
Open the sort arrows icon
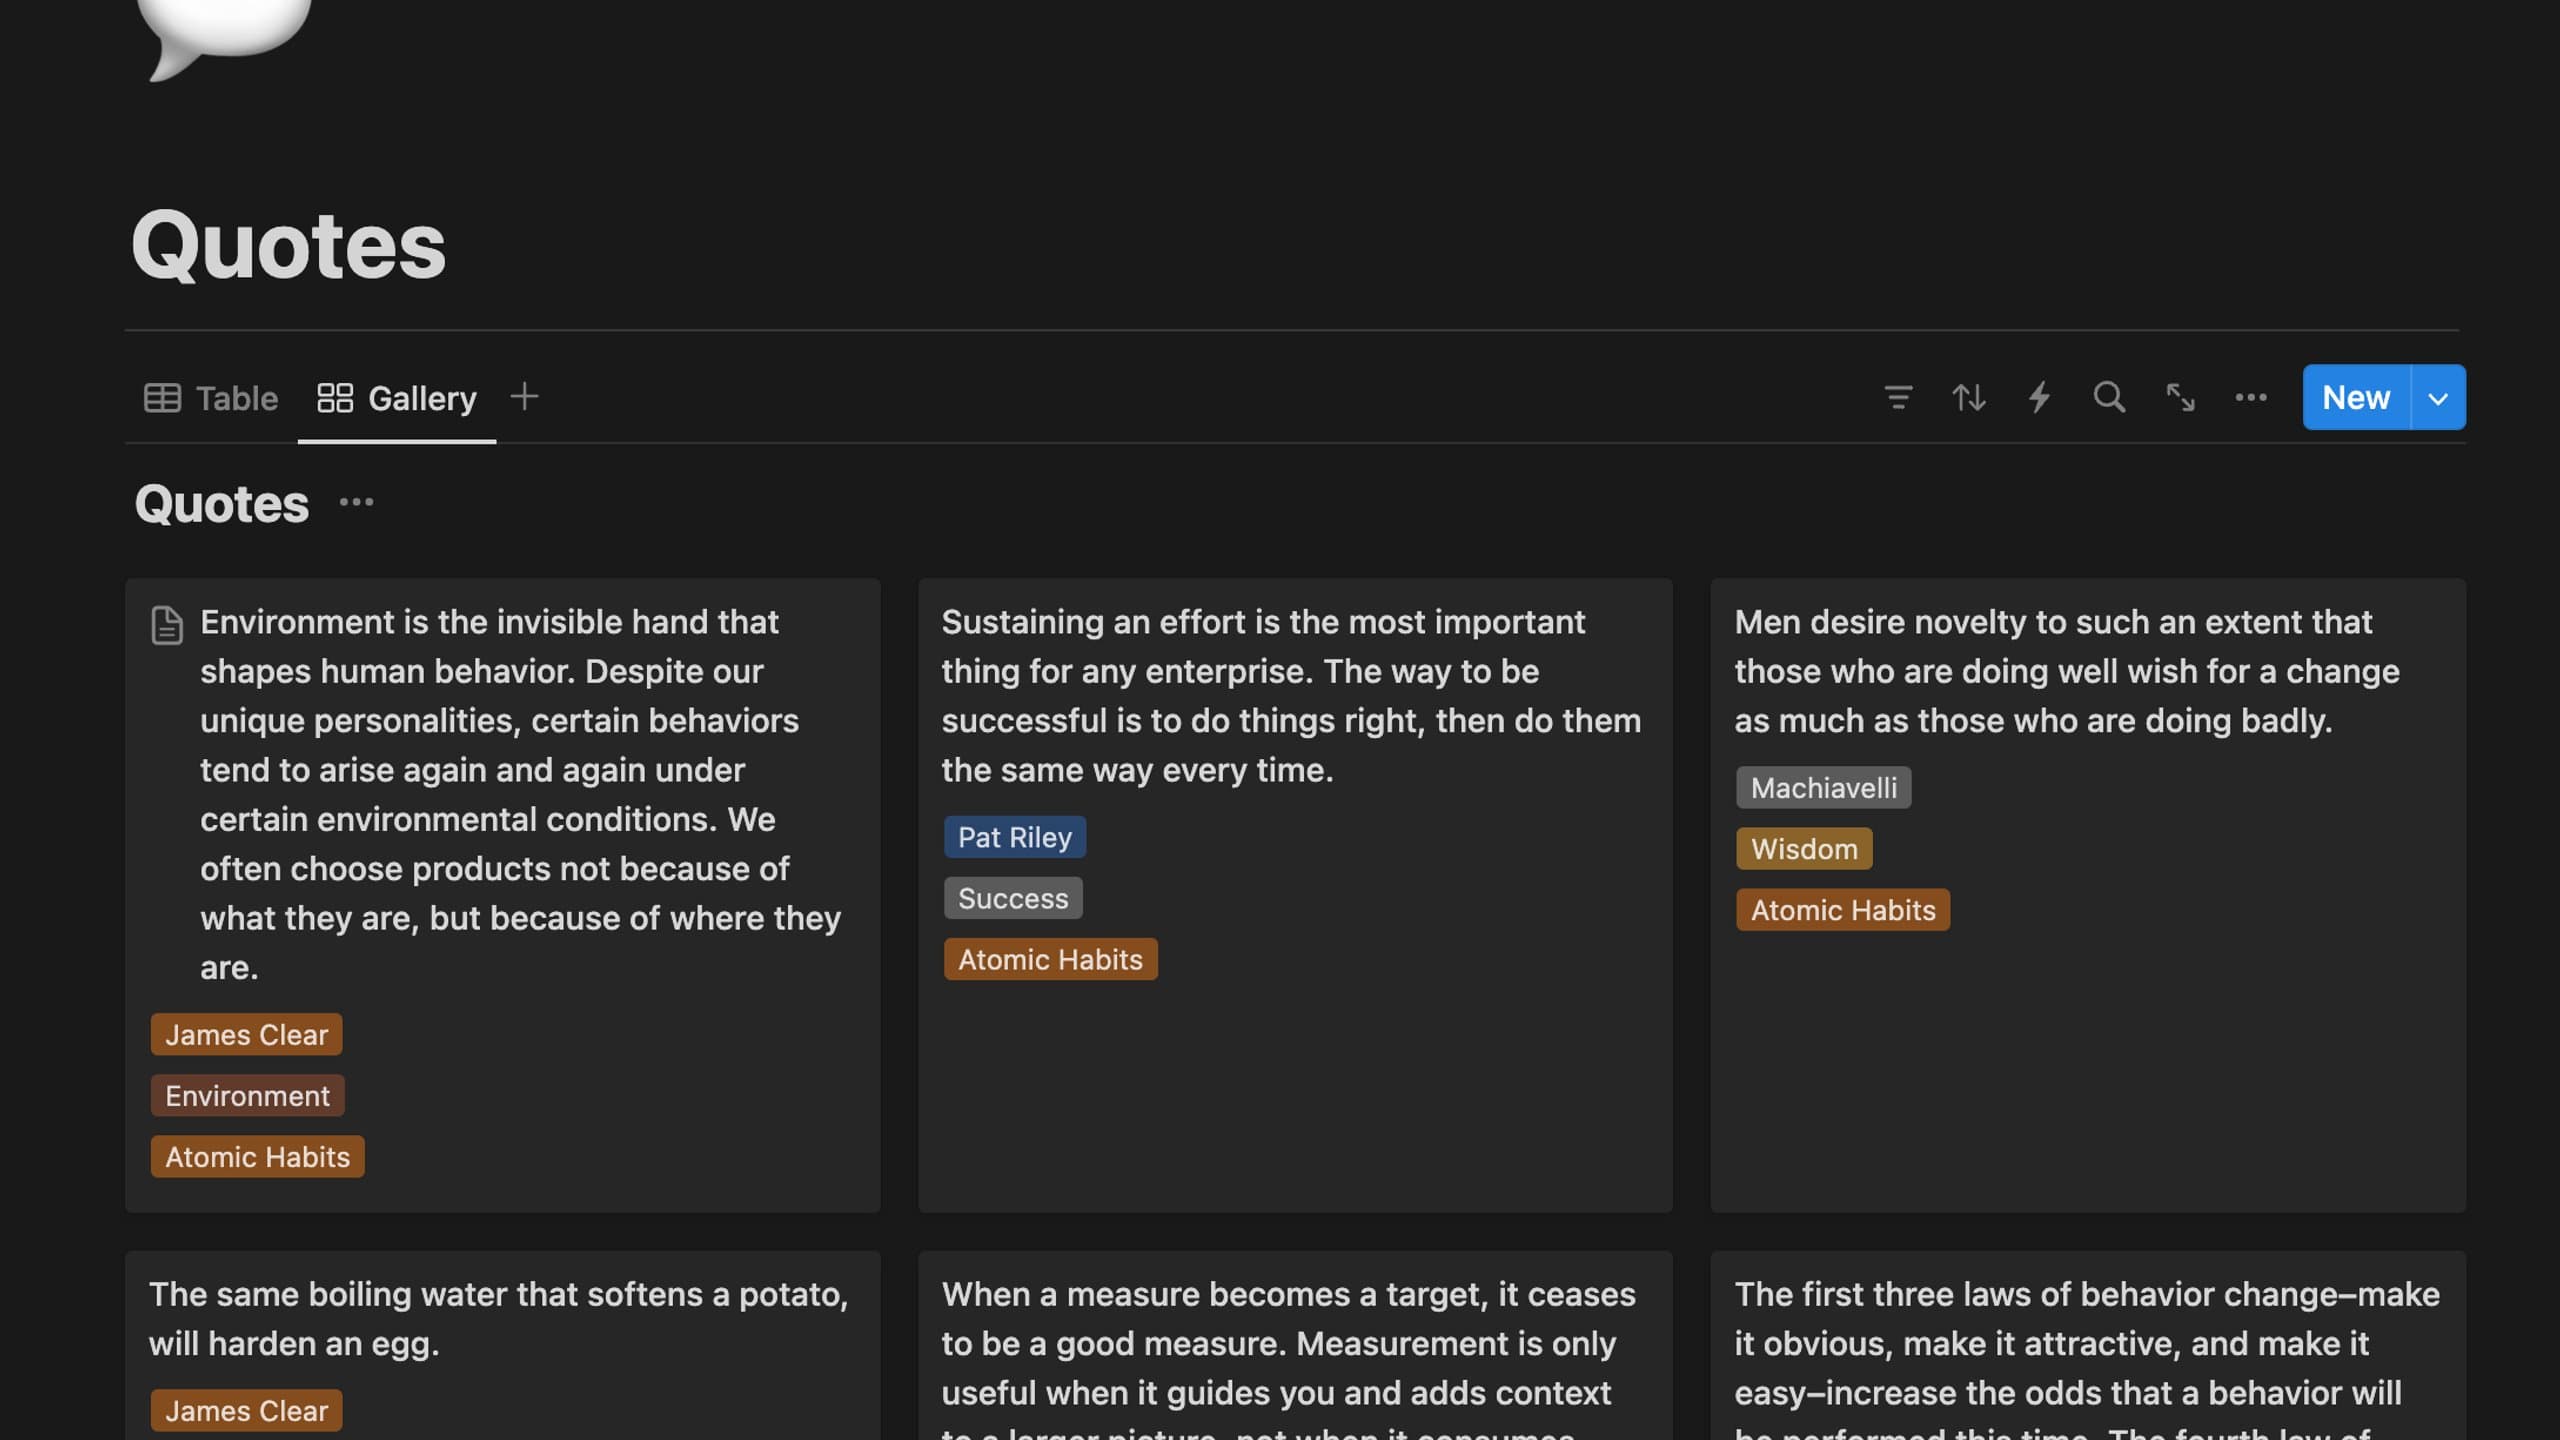(1969, 398)
